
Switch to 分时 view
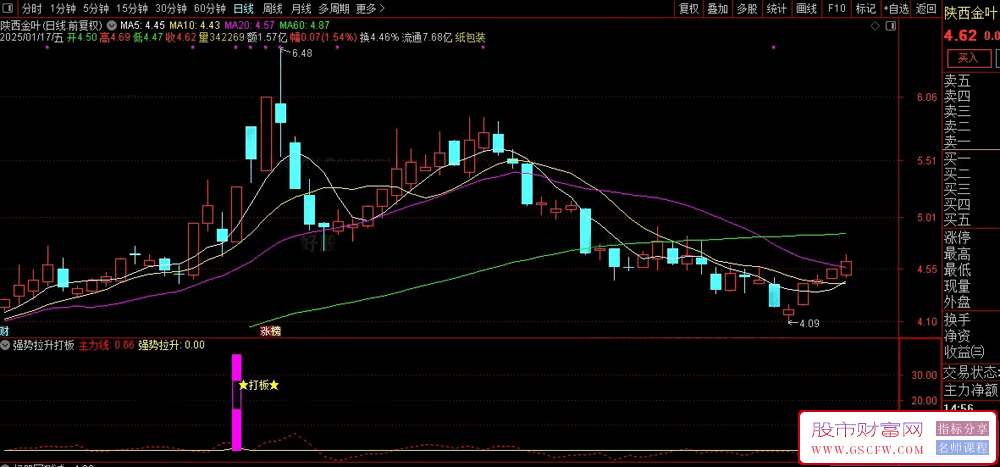tap(31, 8)
